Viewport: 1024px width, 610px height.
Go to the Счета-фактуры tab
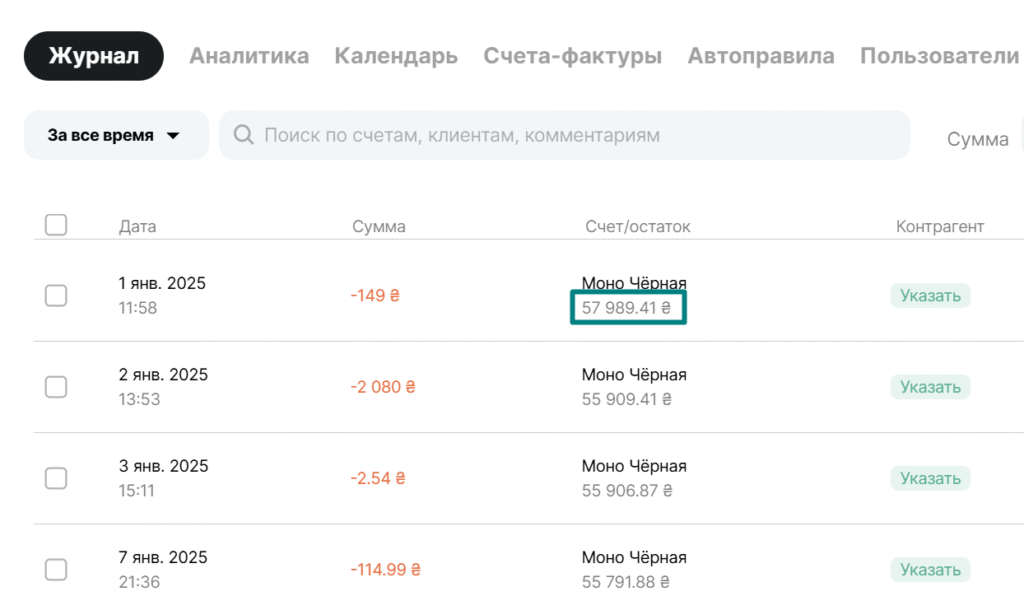click(572, 56)
